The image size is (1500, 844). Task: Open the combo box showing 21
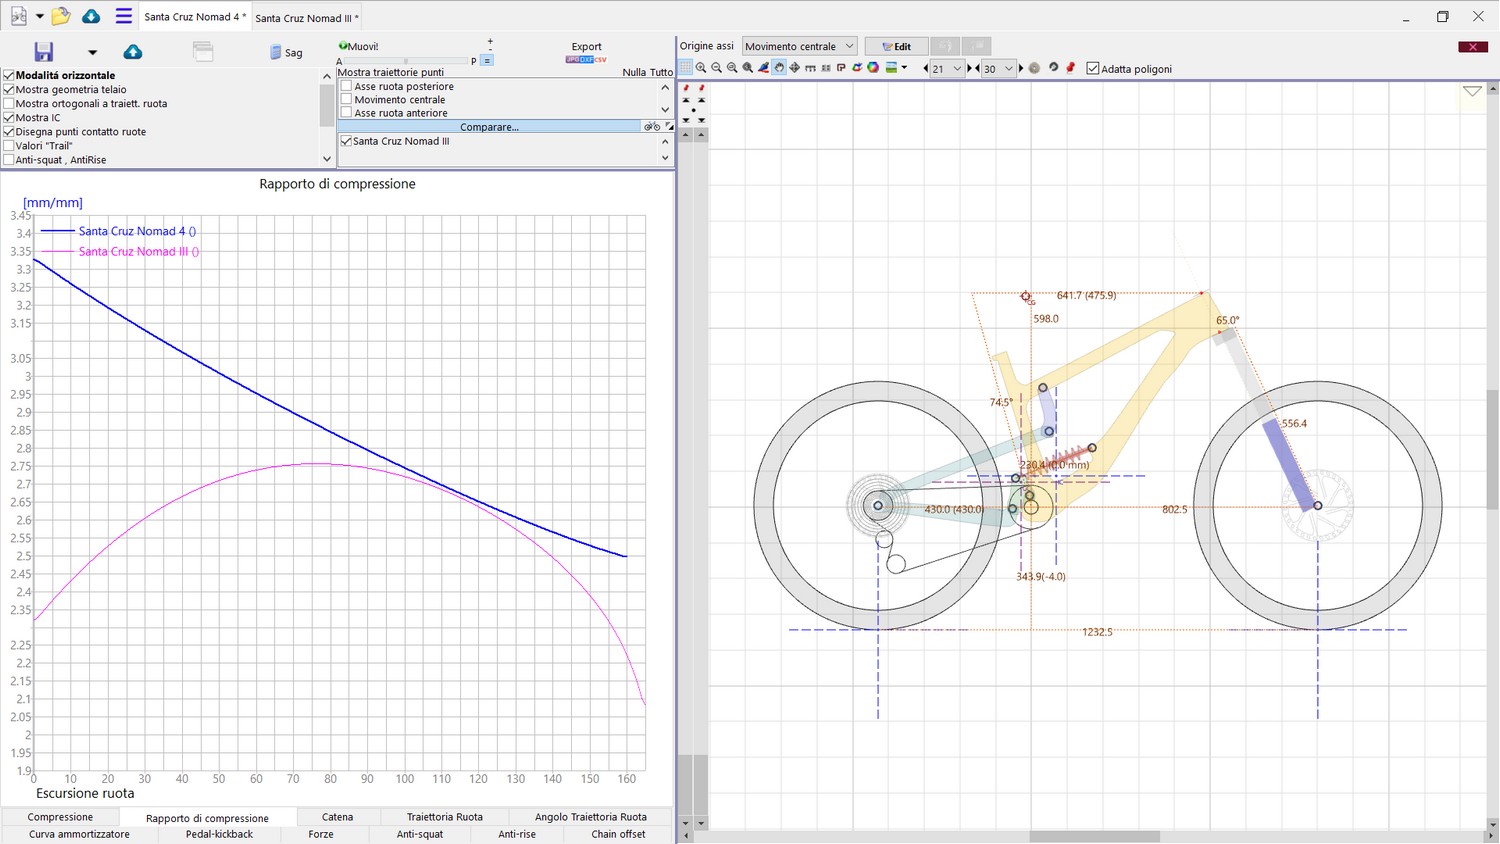tap(946, 69)
